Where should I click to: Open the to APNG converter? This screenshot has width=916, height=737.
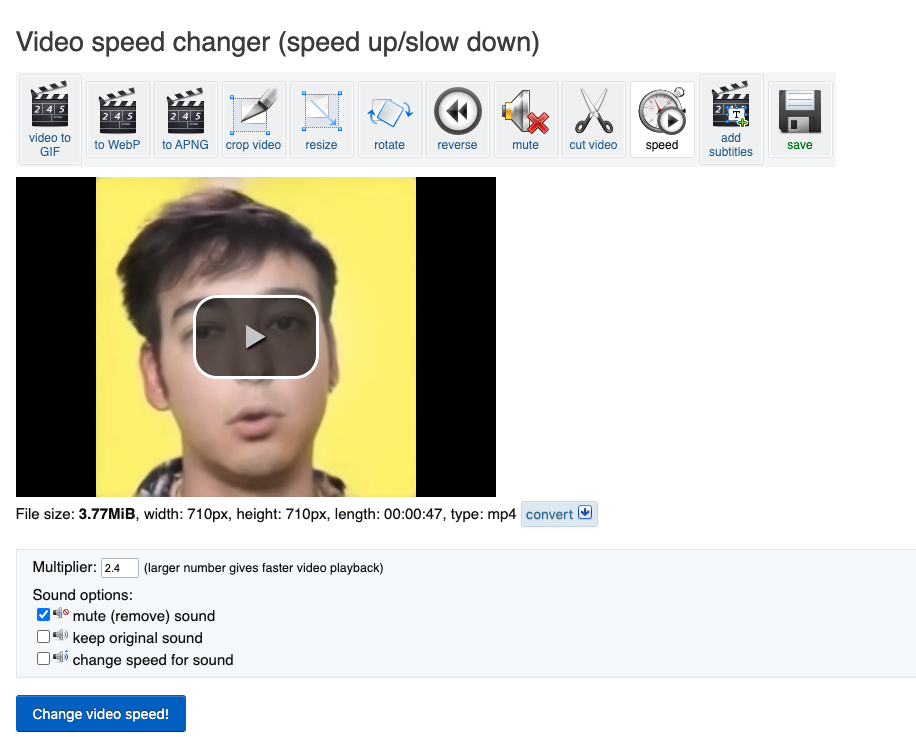(185, 119)
